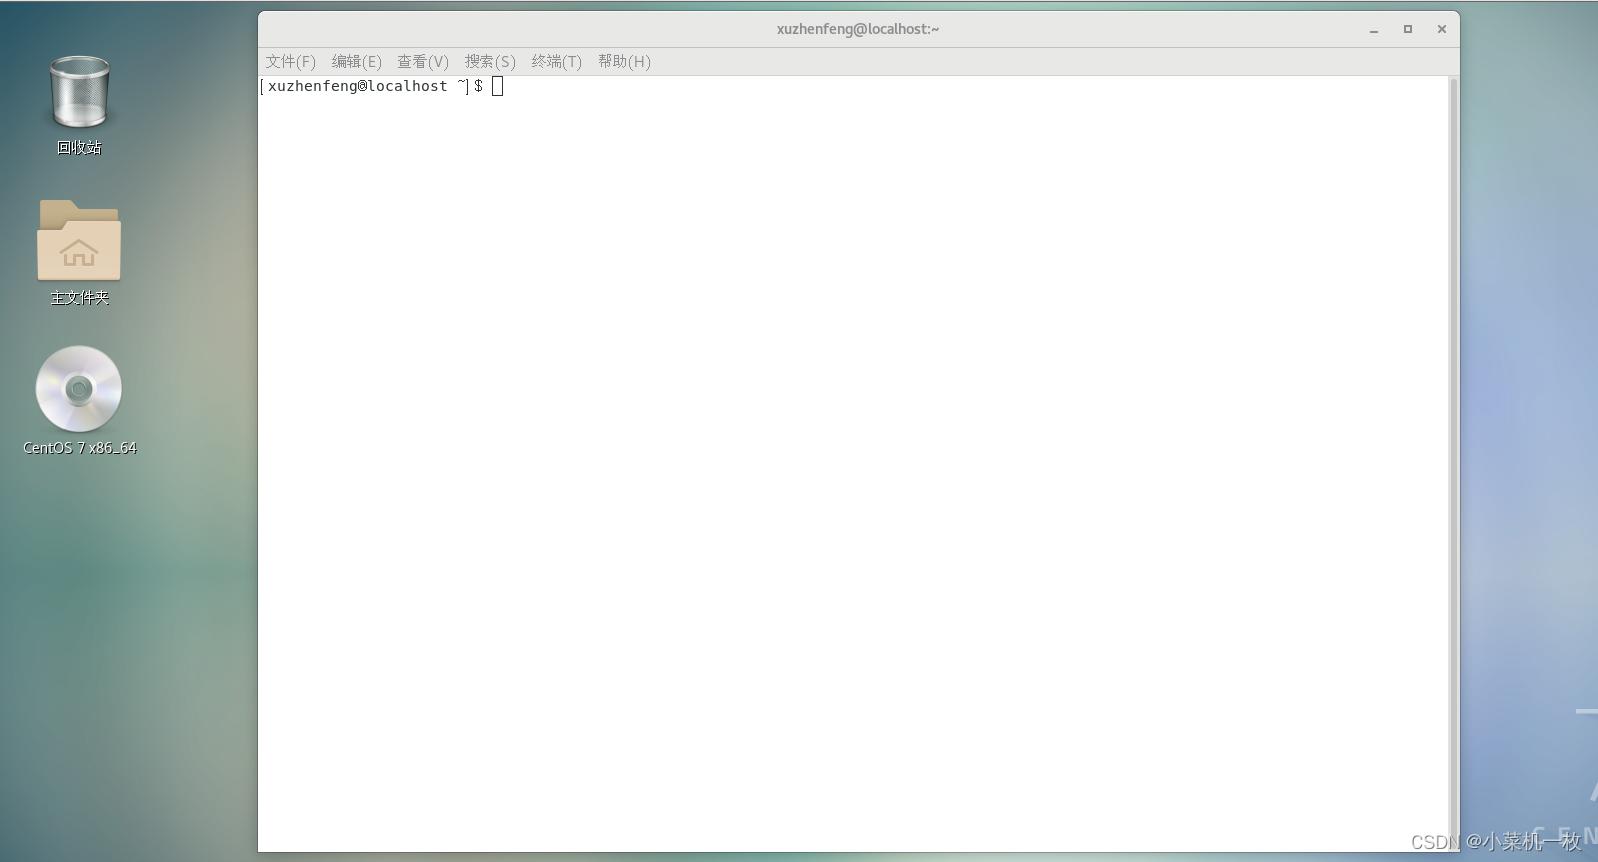Click the 回收站 label text
Image resolution: width=1598 pixels, height=862 pixels.
(79, 147)
